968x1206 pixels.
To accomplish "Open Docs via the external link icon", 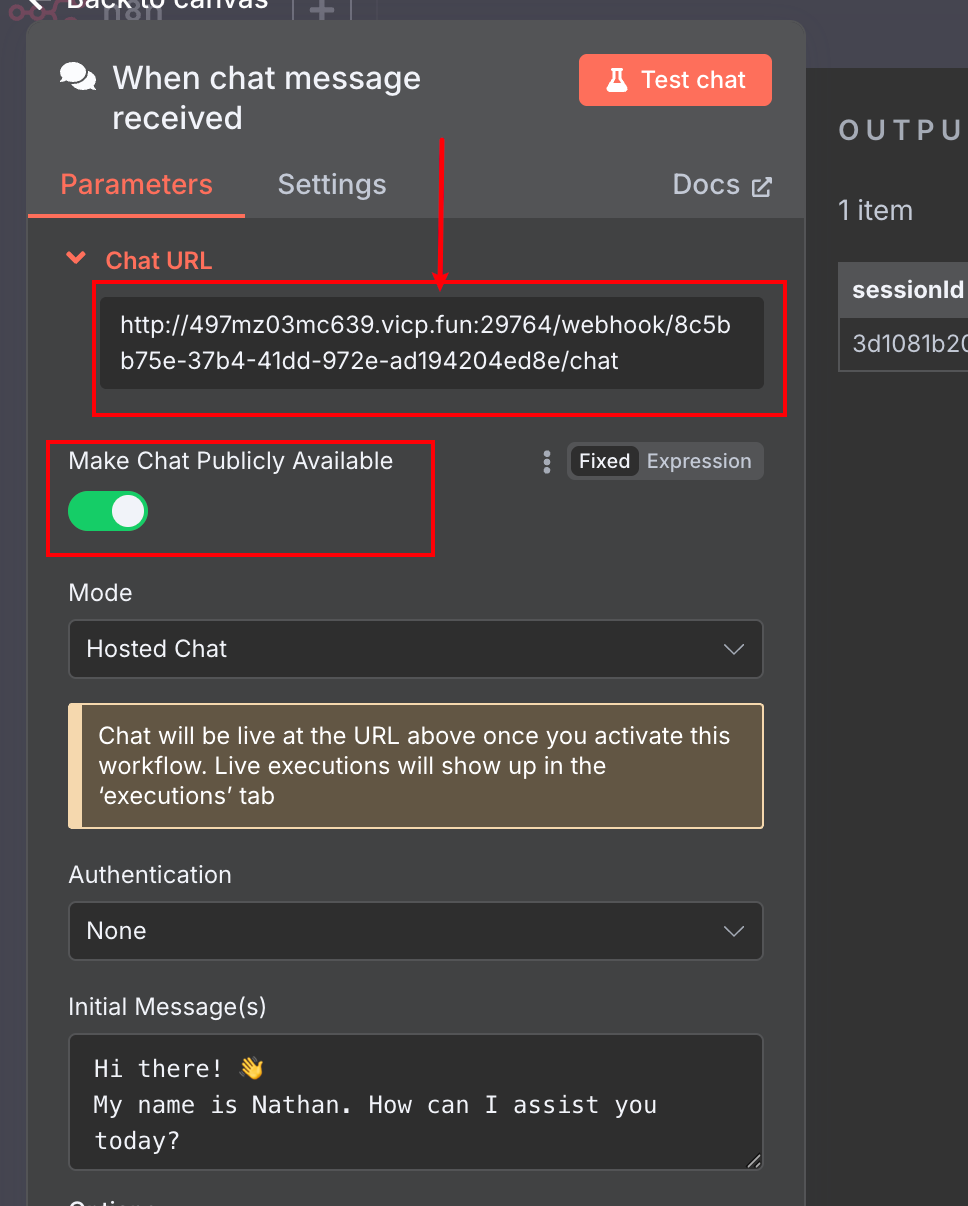I will point(762,186).
